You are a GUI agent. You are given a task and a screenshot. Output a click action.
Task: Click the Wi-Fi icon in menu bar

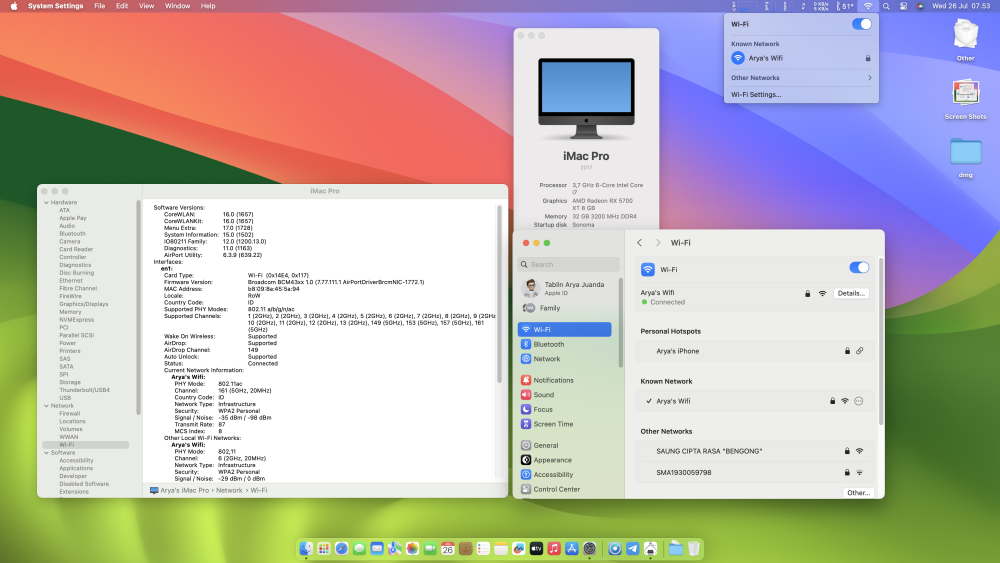(x=868, y=6)
